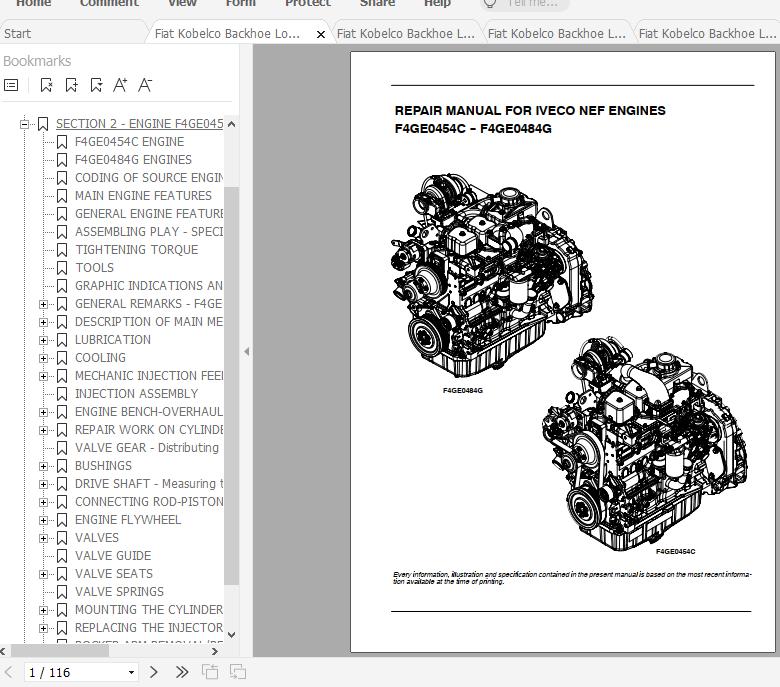
Task: Decrease bookmark font size with A- icon
Action: coord(145,85)
